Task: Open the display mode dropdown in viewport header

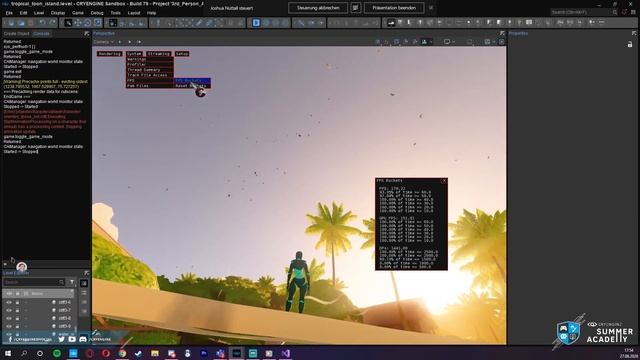Action: pos(449,42)
